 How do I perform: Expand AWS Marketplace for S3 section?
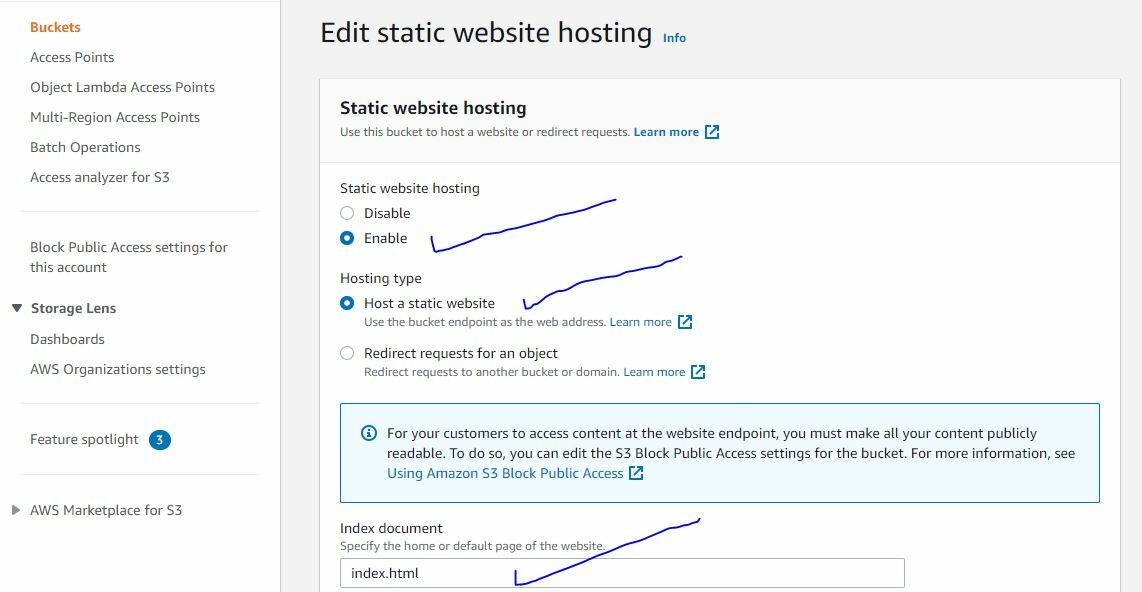point(16,510)
